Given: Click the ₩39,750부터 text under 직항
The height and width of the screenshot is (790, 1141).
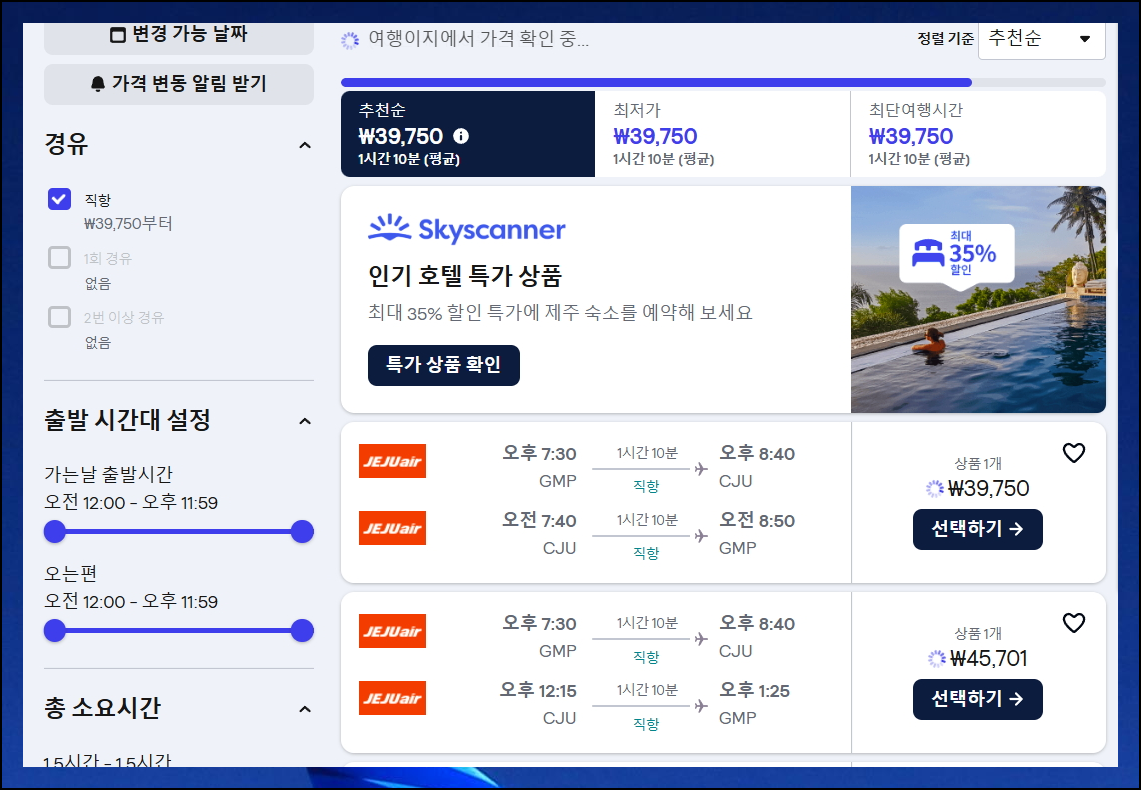Looking at the screenshot, I should [128, 224].
